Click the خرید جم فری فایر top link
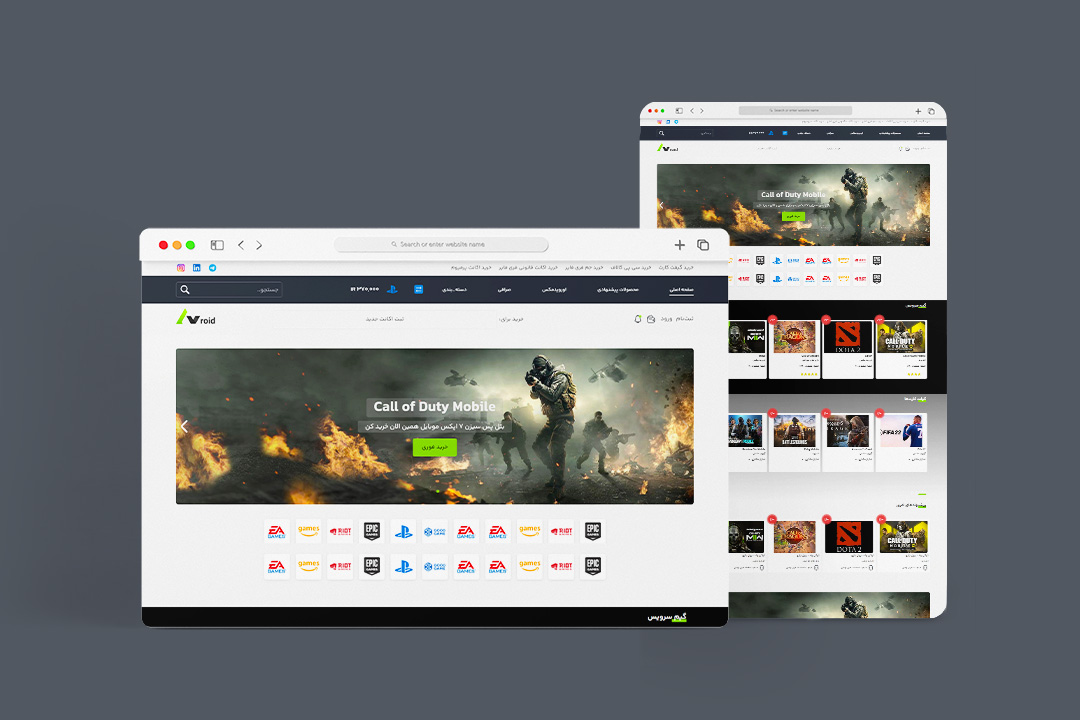This screenshot has height=720, width=1080. pos(584,267)
